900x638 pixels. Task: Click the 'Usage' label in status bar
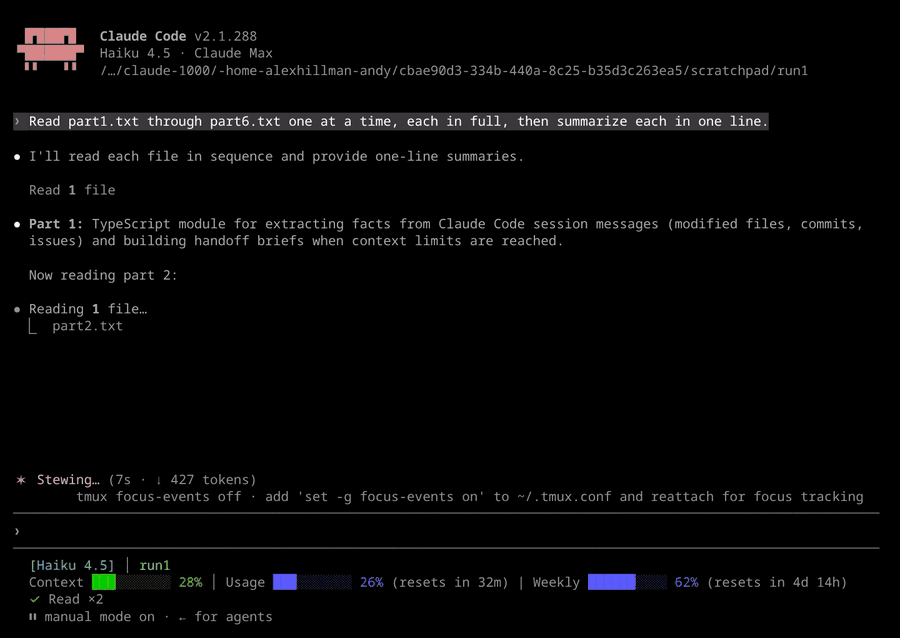pos(245,582)
